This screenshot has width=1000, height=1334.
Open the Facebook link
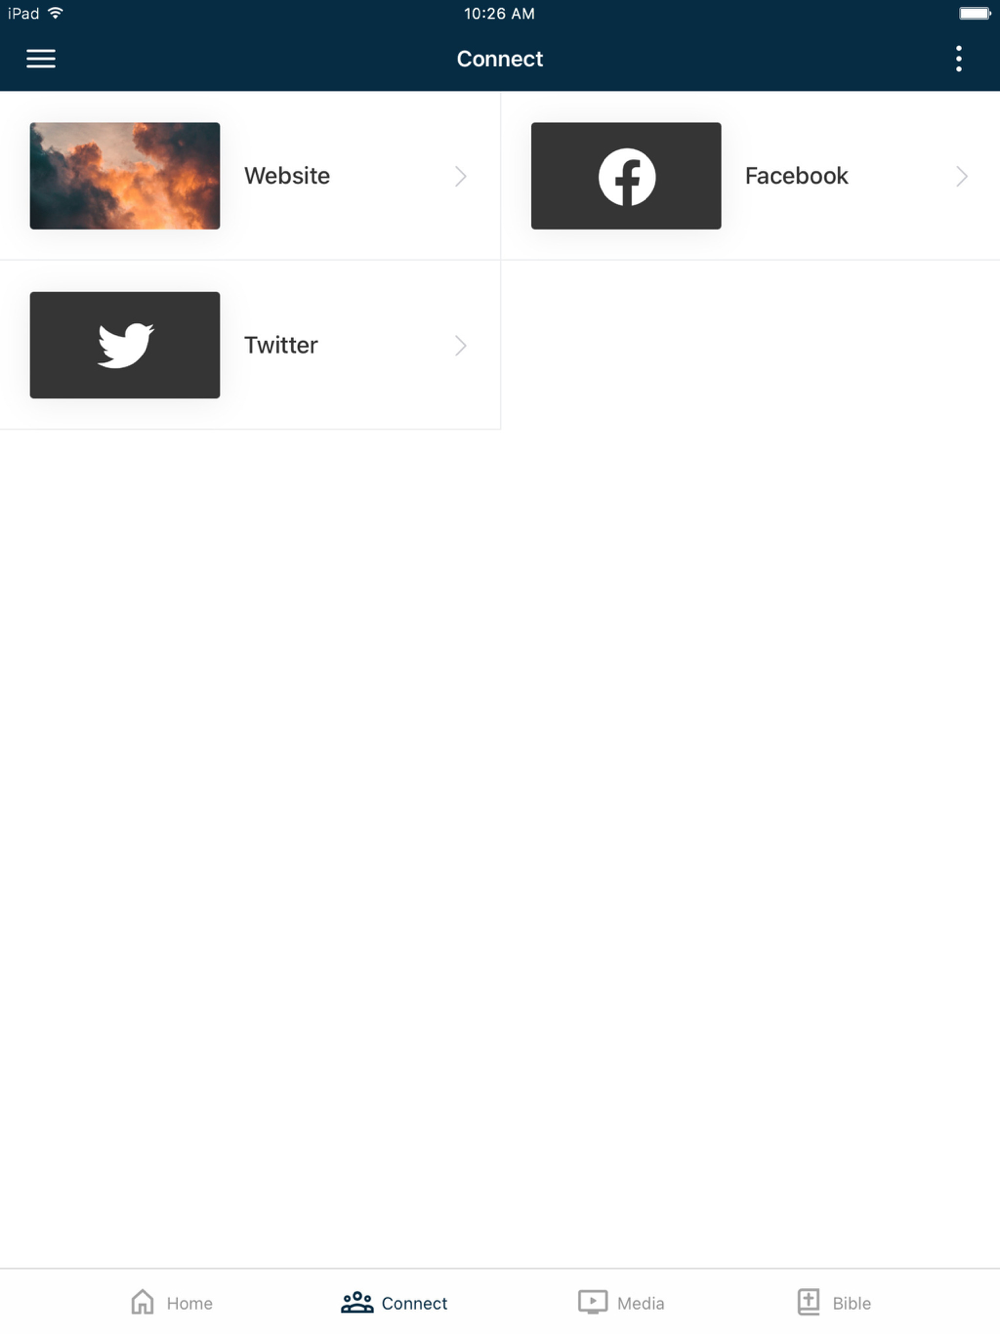750,176
